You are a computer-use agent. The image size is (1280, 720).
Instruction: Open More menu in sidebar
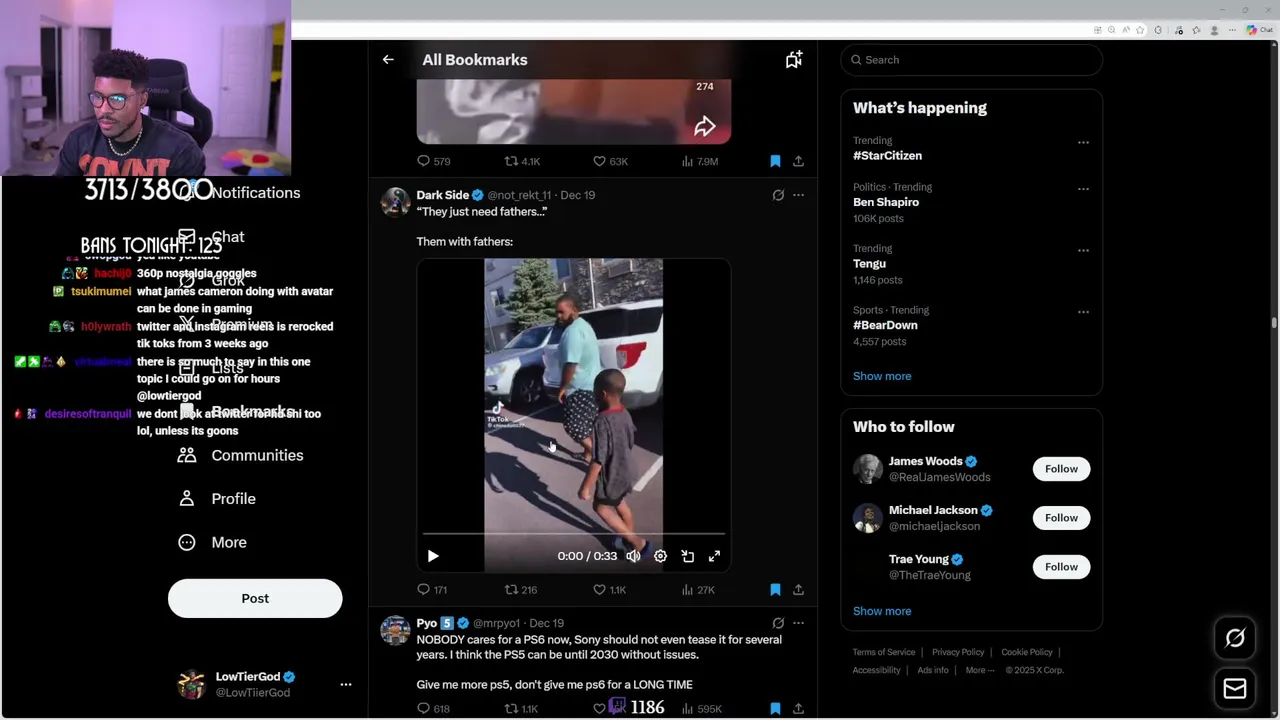click(x=212, y=542)
